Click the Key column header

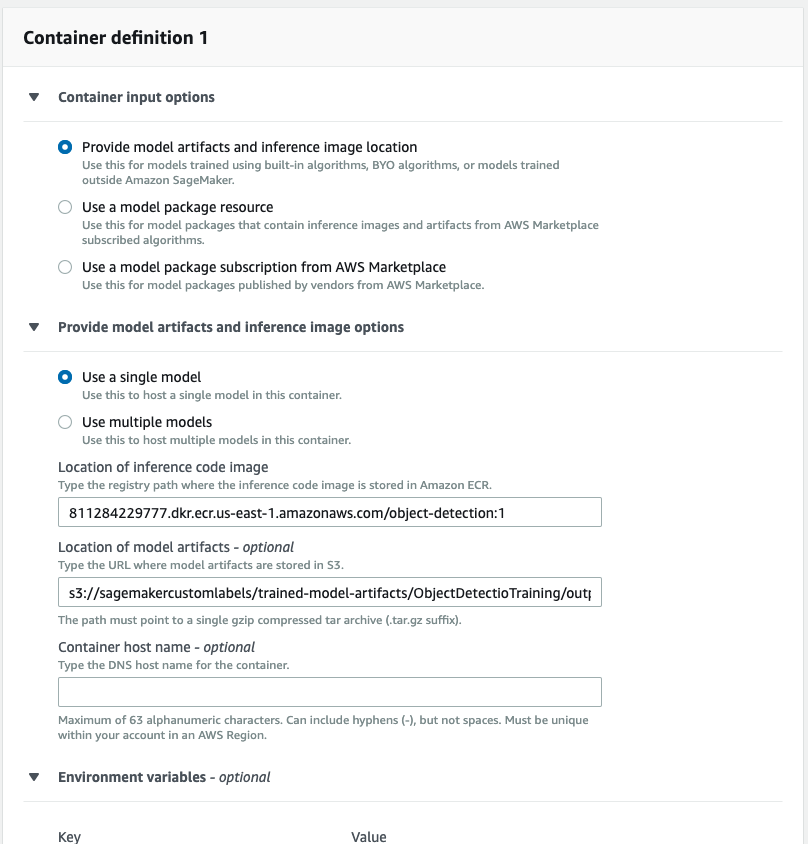[70, 837]
